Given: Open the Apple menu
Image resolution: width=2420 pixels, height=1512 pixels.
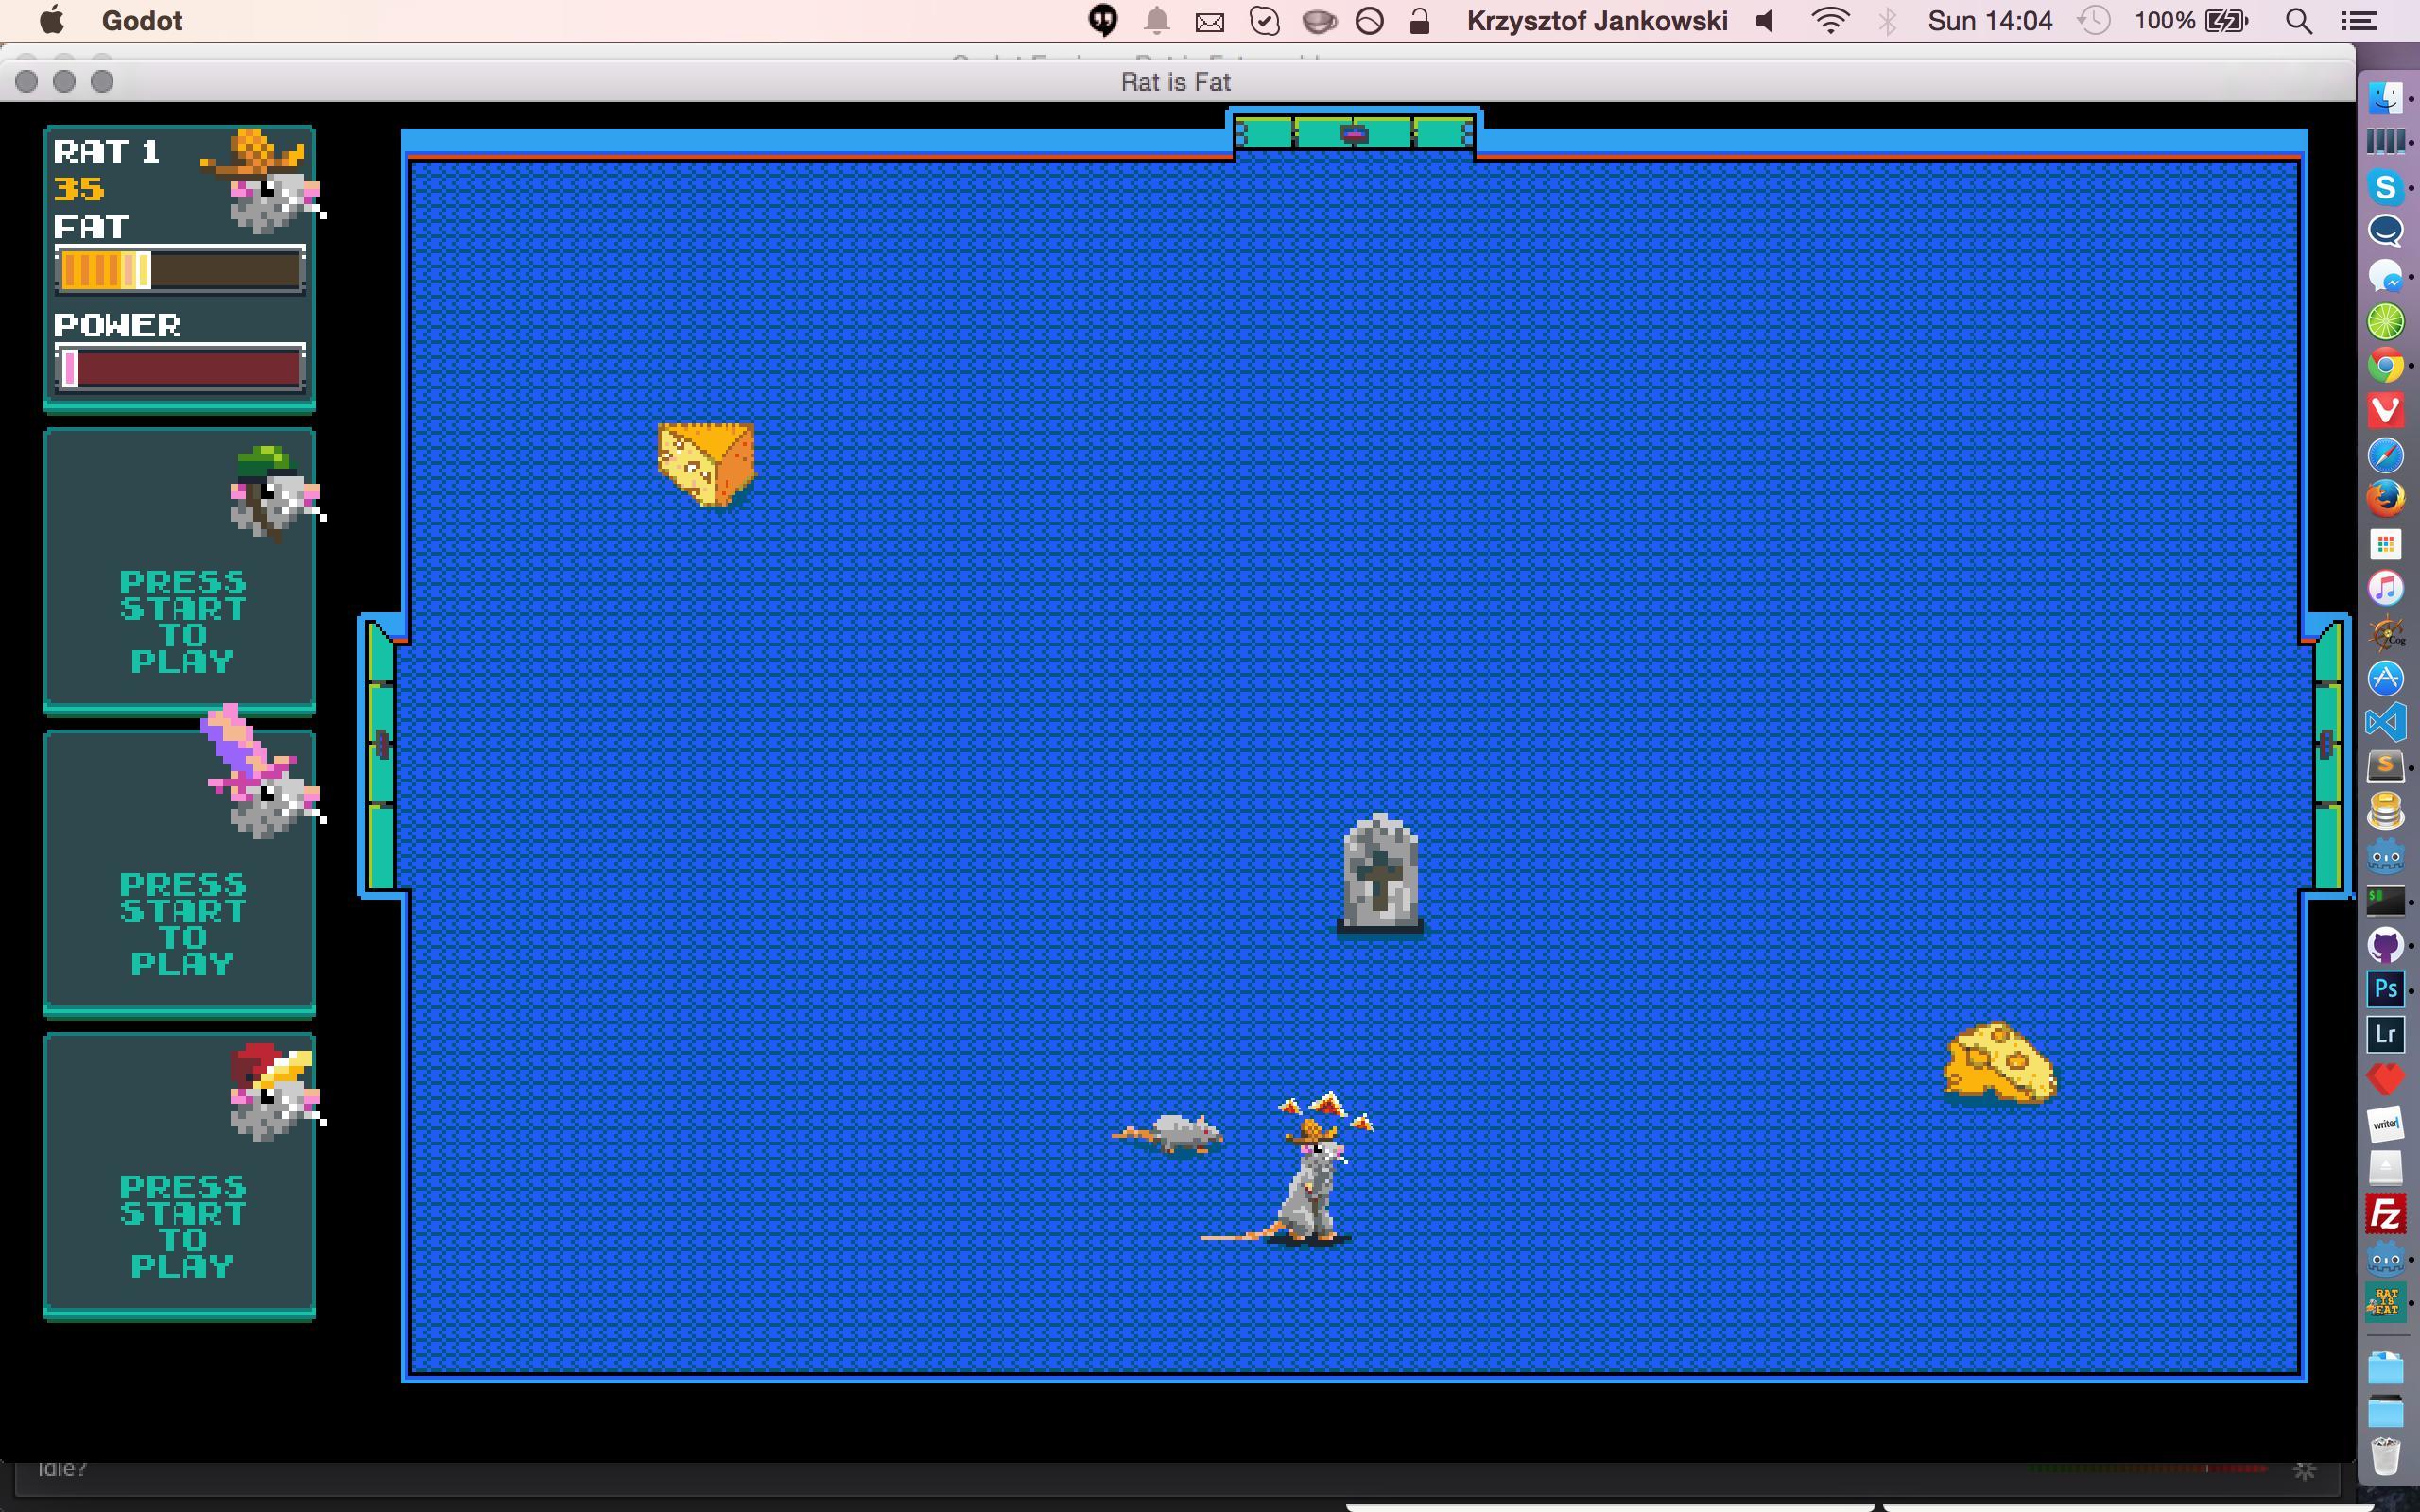Looking at the screenshot, I should click(52, 21).
